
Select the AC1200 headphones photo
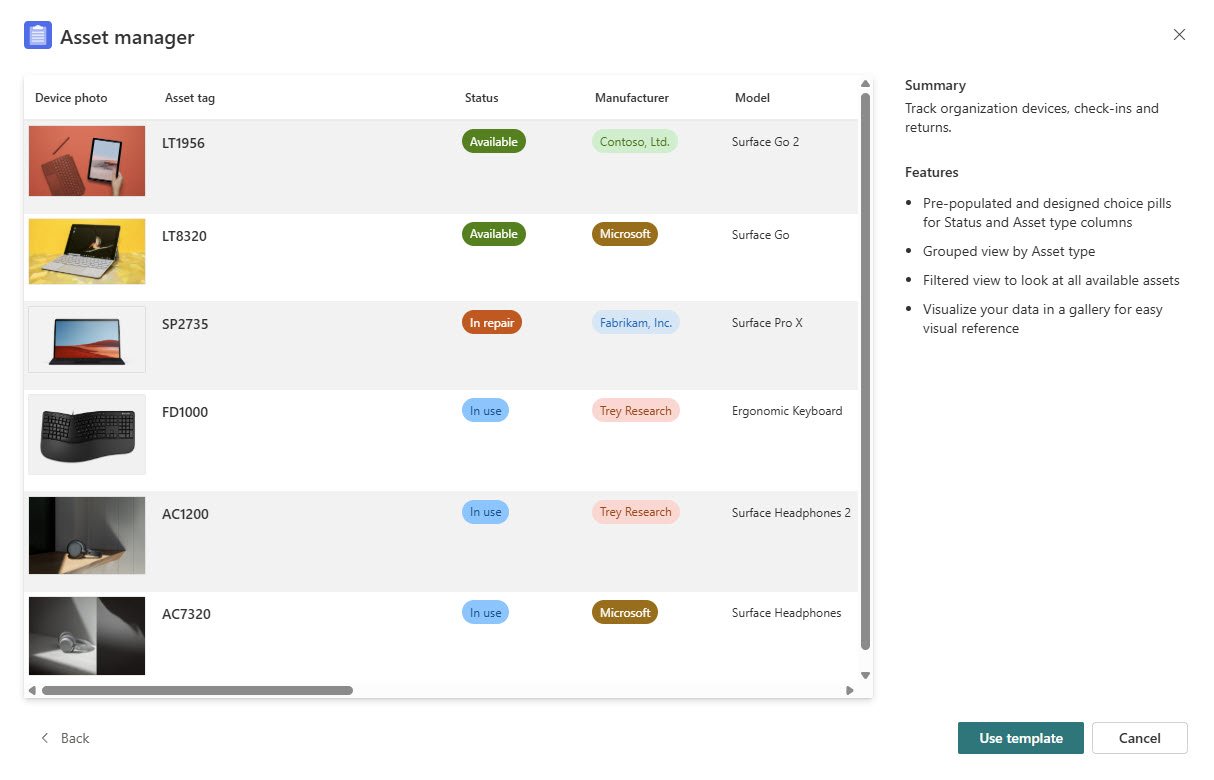[87, 535]
